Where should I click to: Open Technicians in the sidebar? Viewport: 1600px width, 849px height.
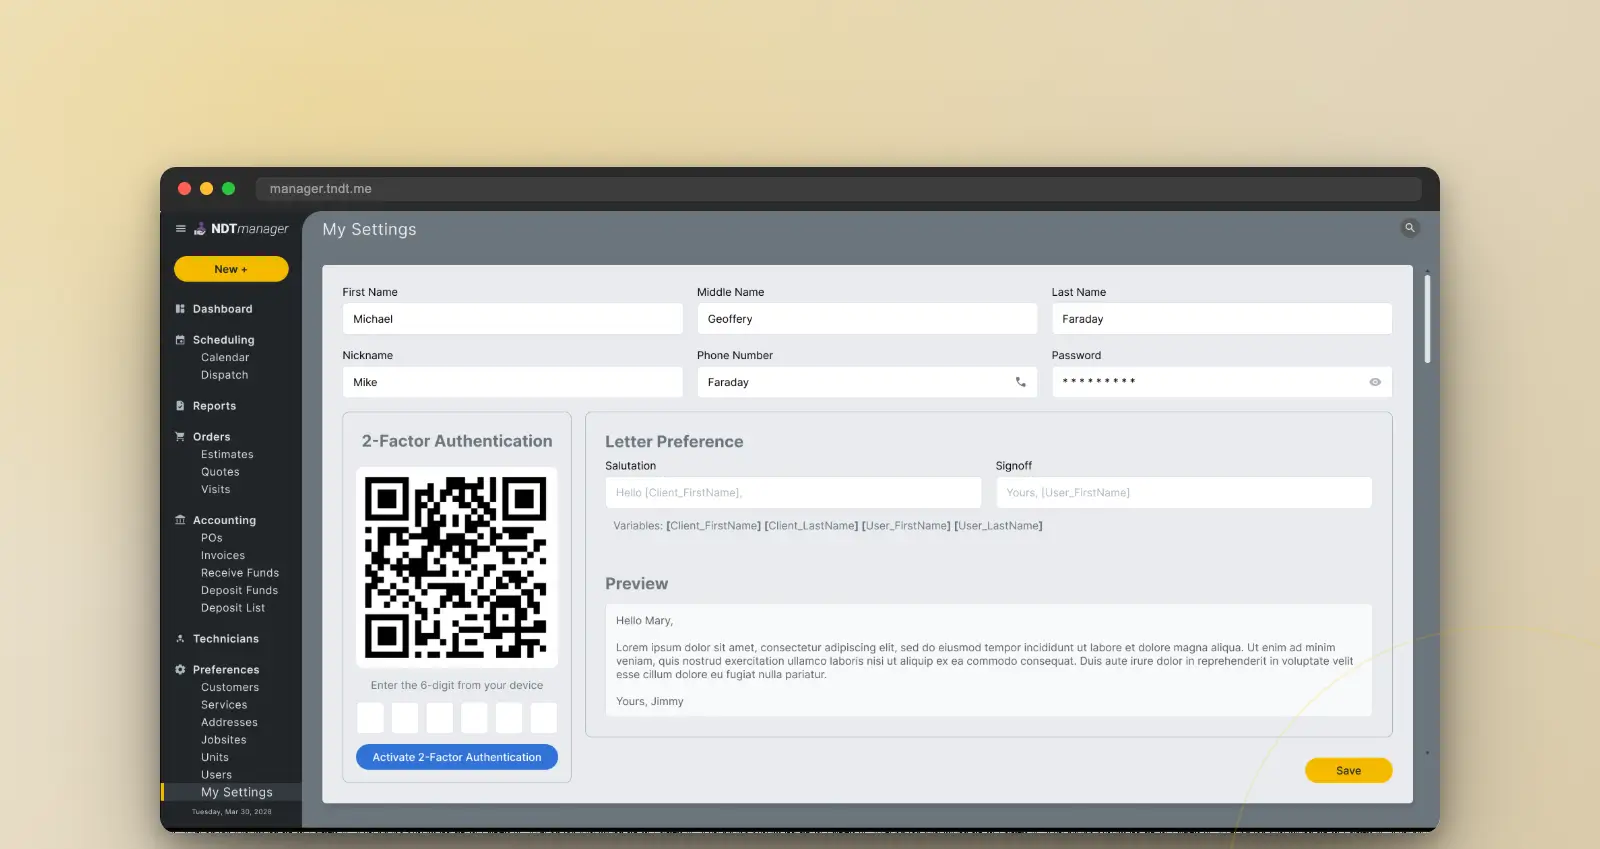point(225,639)
